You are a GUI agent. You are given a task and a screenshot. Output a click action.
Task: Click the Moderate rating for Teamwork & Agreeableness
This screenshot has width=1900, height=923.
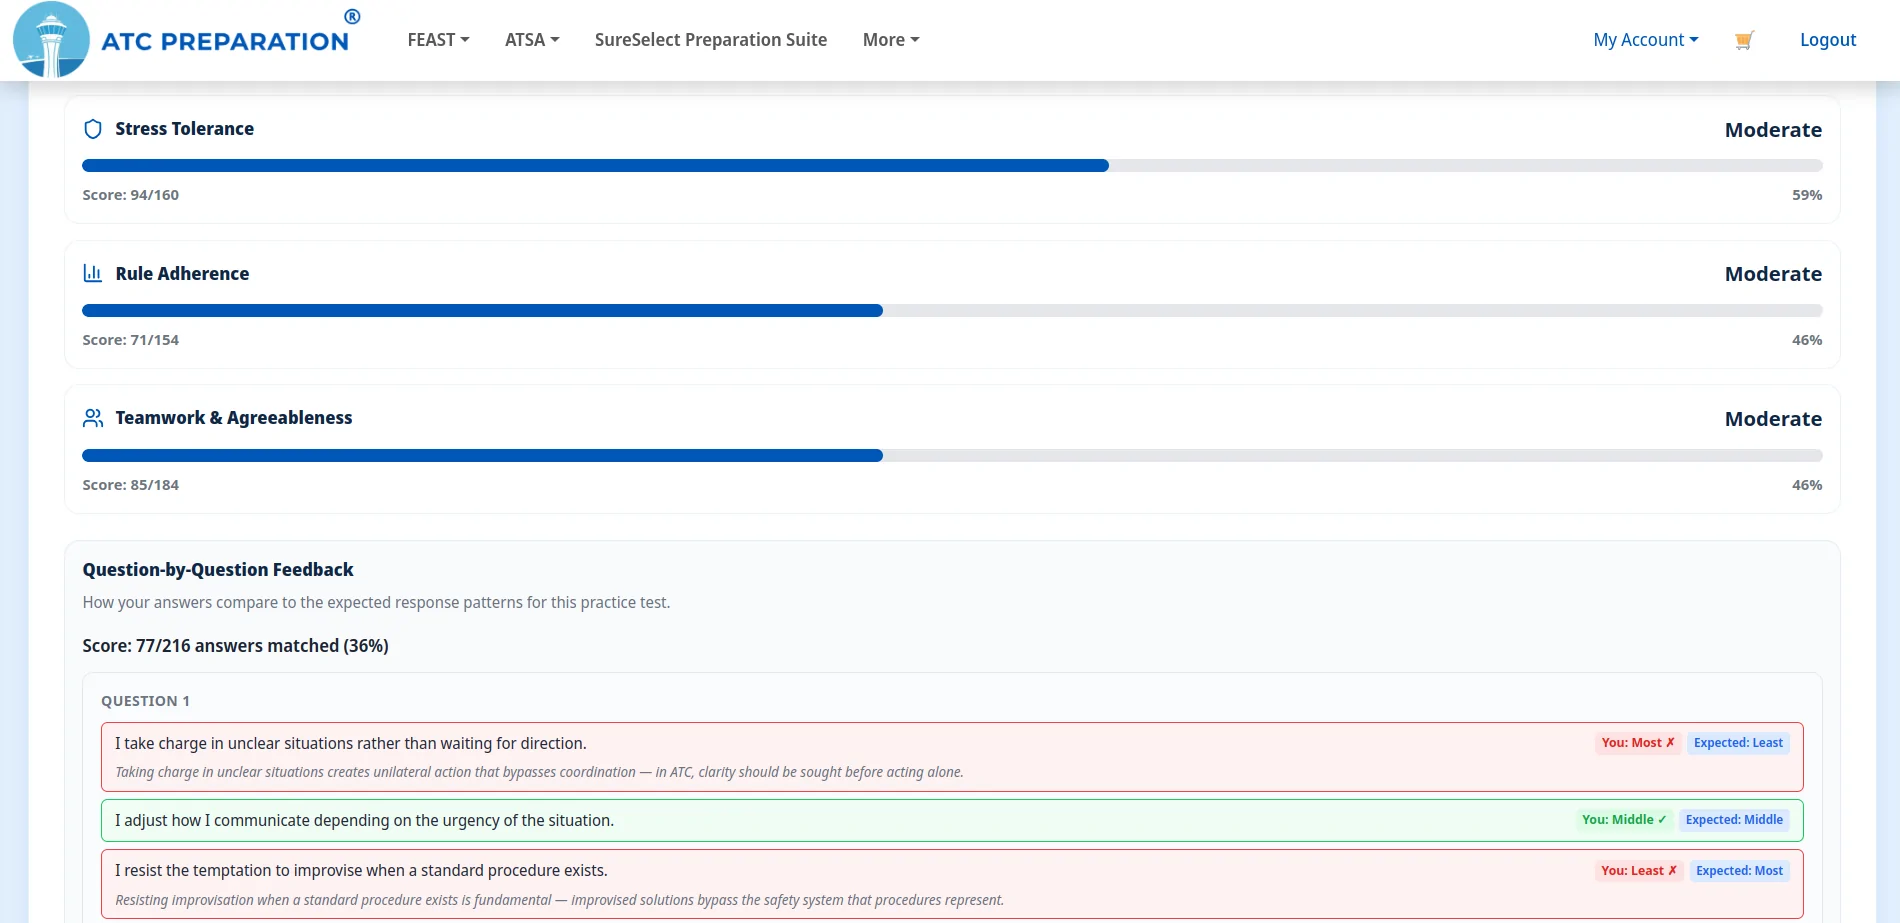click(x=1773, y=419)
